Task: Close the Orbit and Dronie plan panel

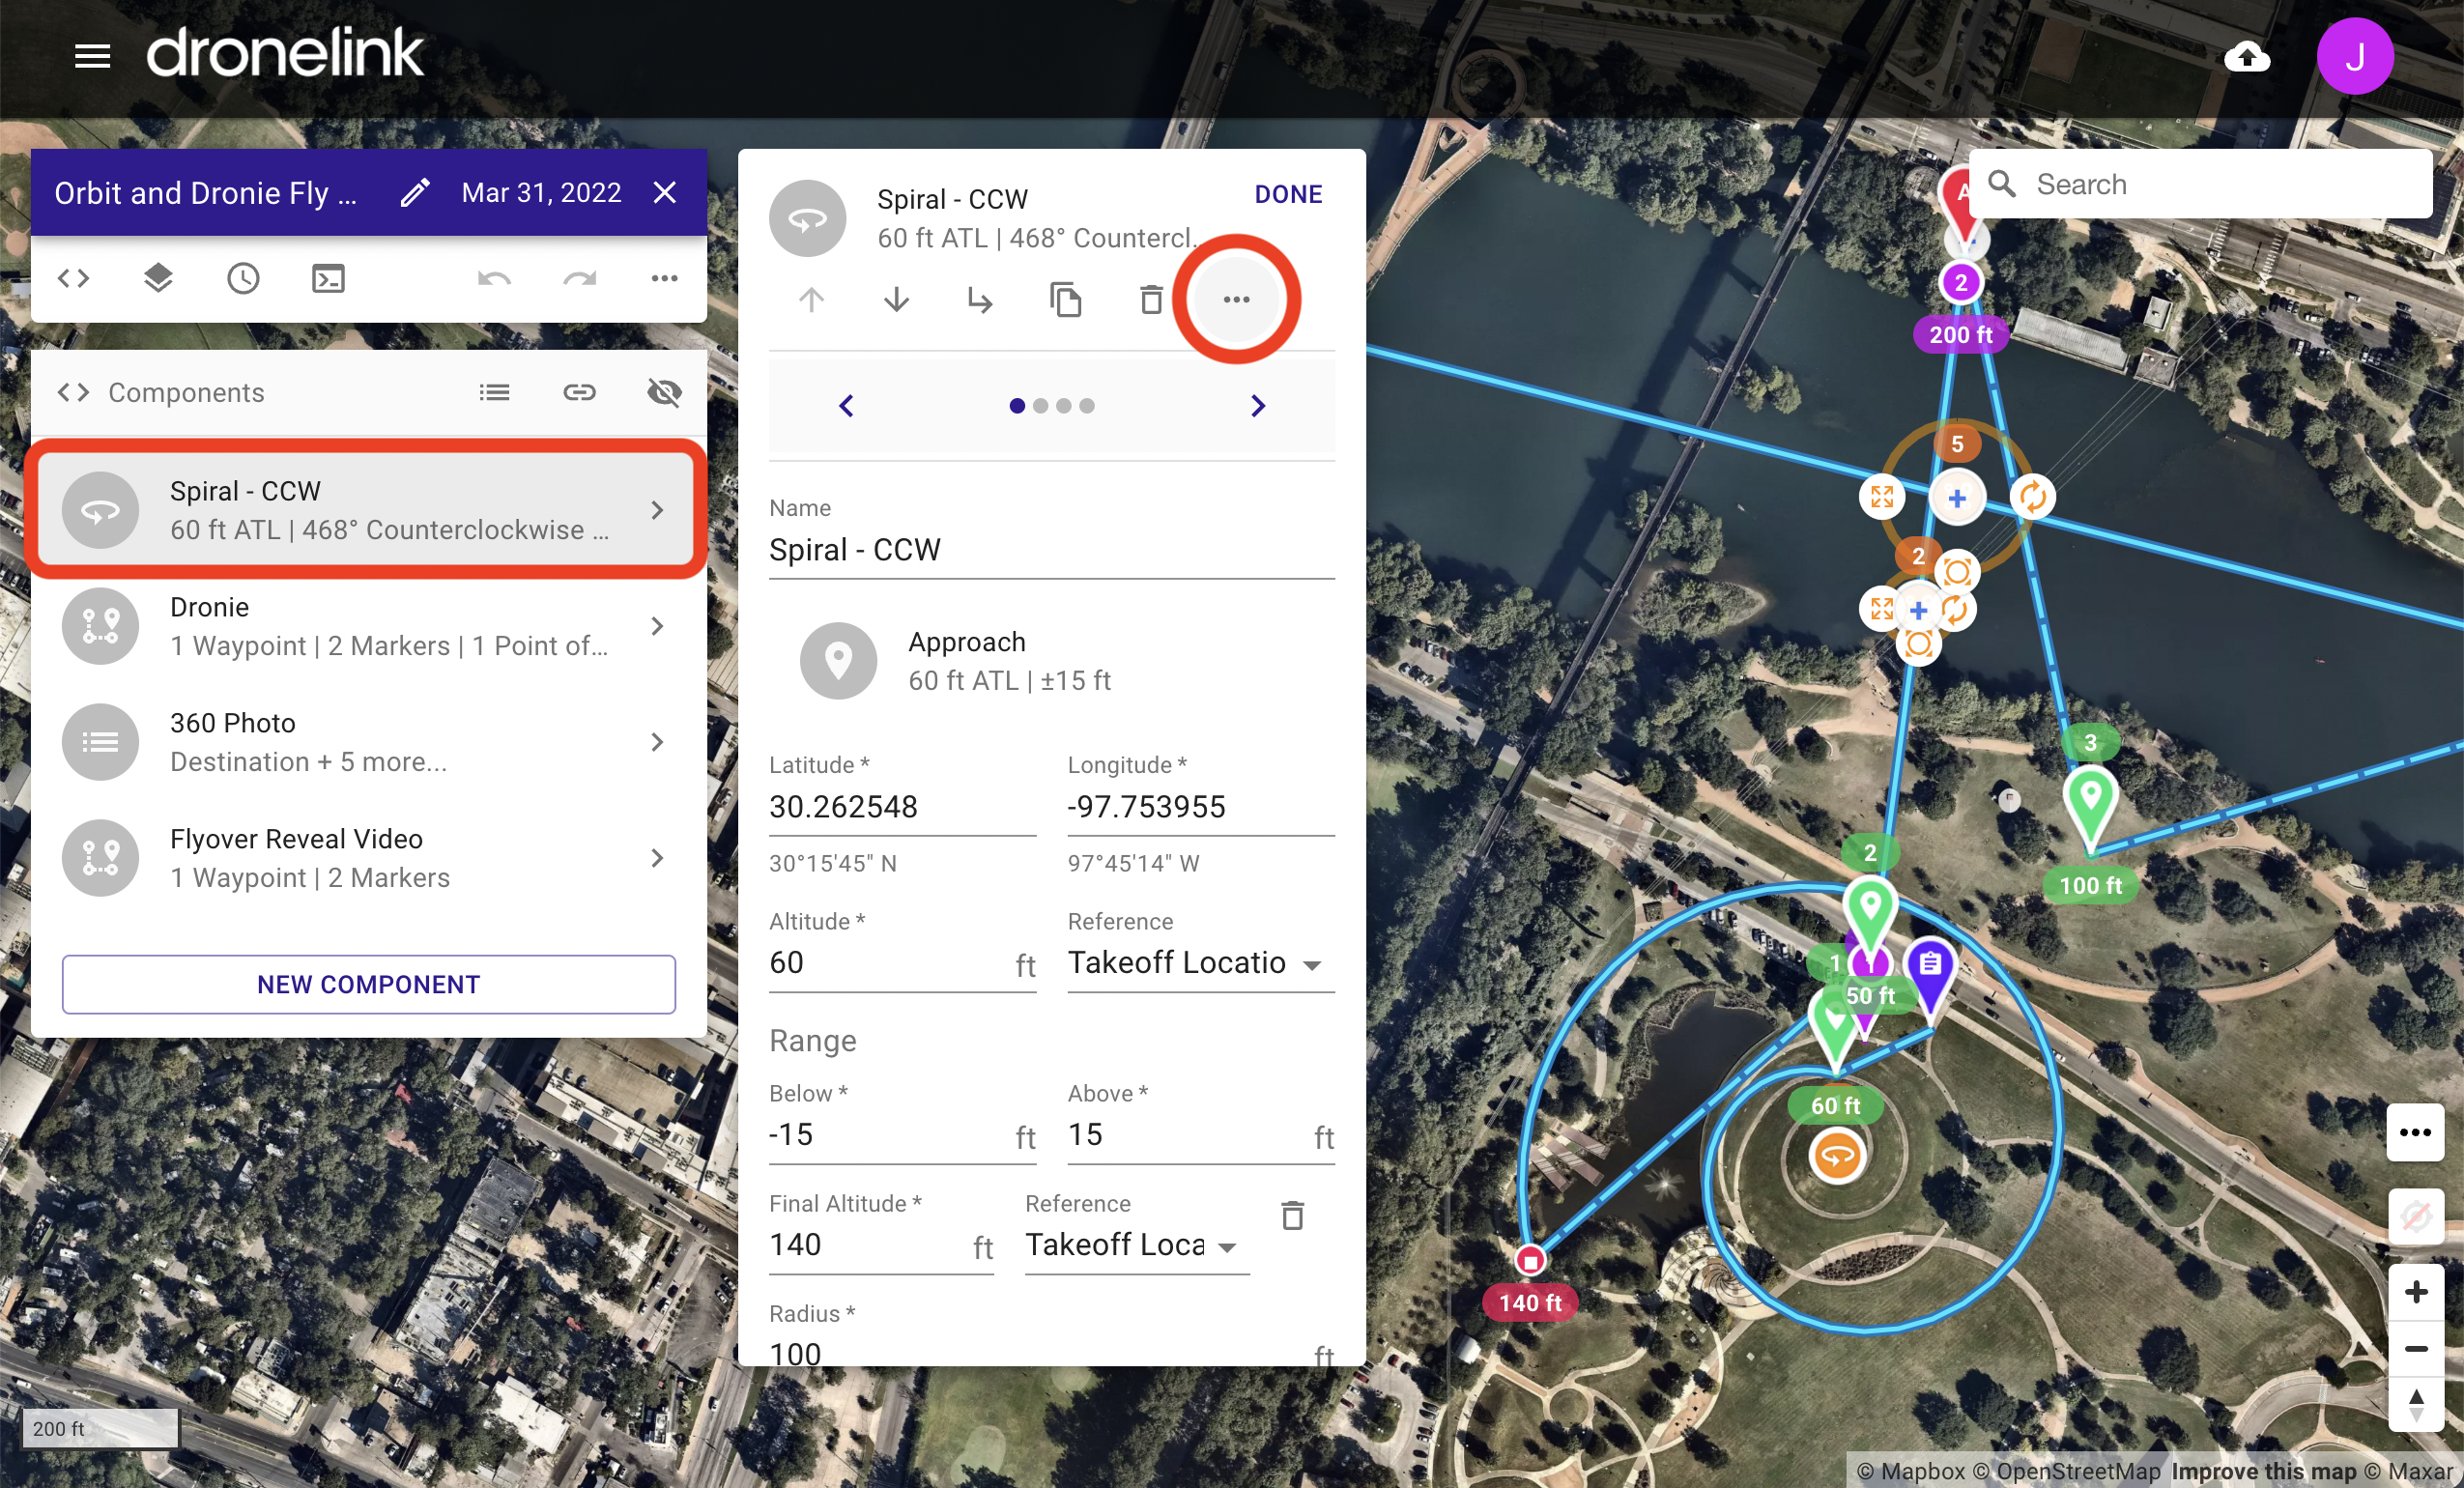Action: [x=665, y=192]
